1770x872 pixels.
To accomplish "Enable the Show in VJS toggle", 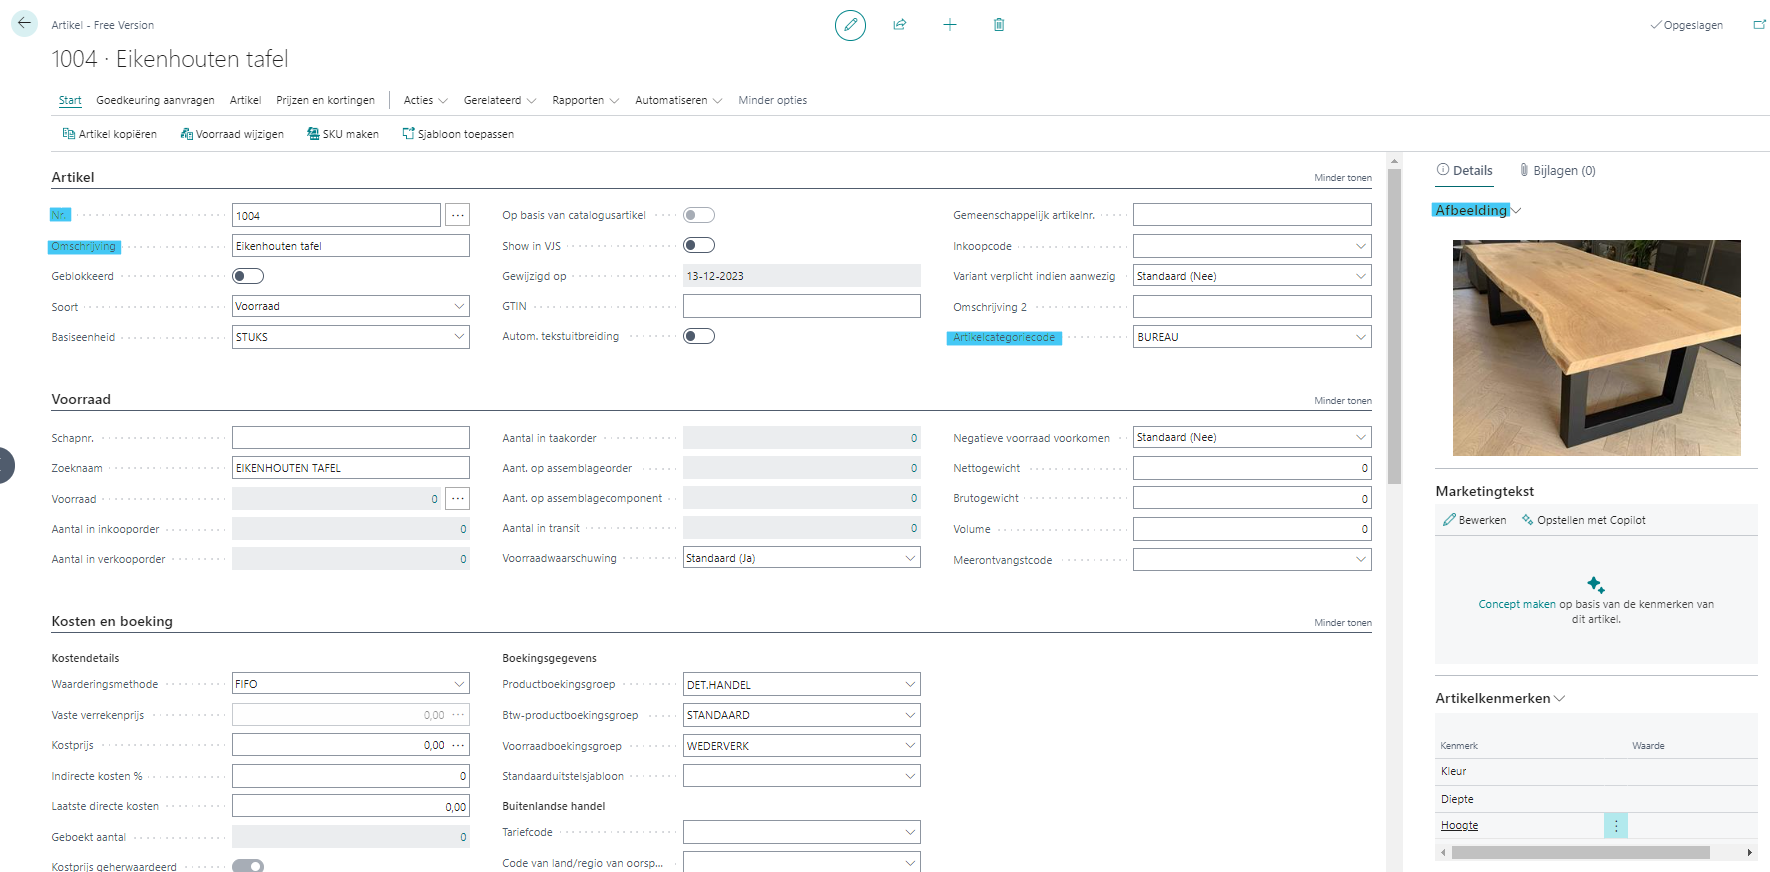I will 699,246.
